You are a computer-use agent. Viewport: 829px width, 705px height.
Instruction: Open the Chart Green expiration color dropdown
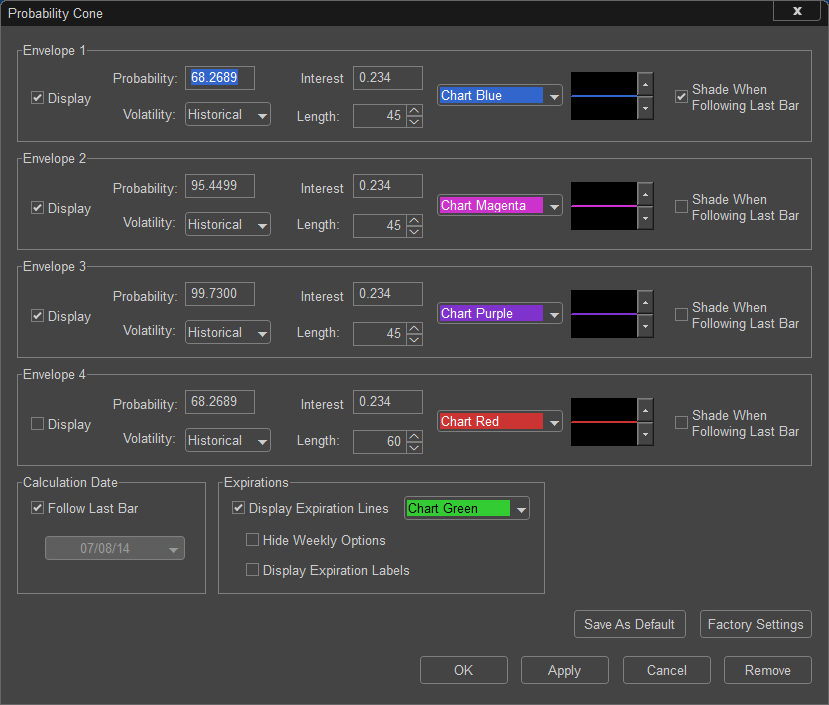[467, 508]
